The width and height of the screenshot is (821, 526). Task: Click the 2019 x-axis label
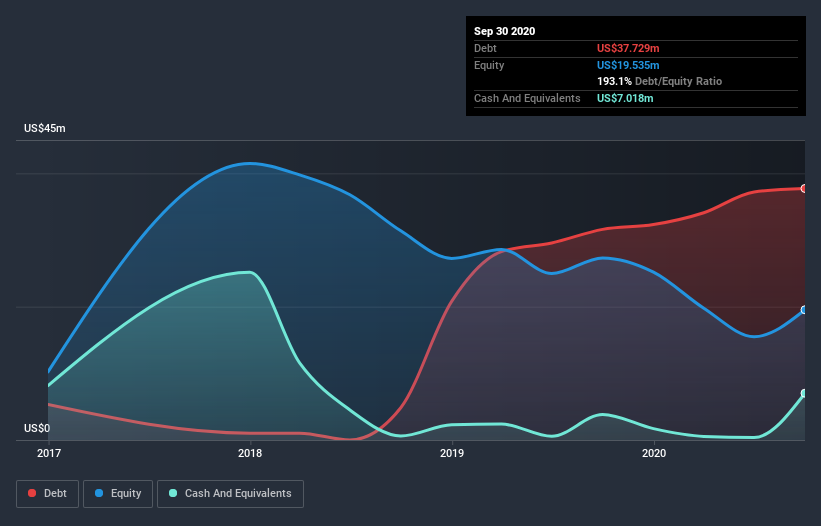452,453
